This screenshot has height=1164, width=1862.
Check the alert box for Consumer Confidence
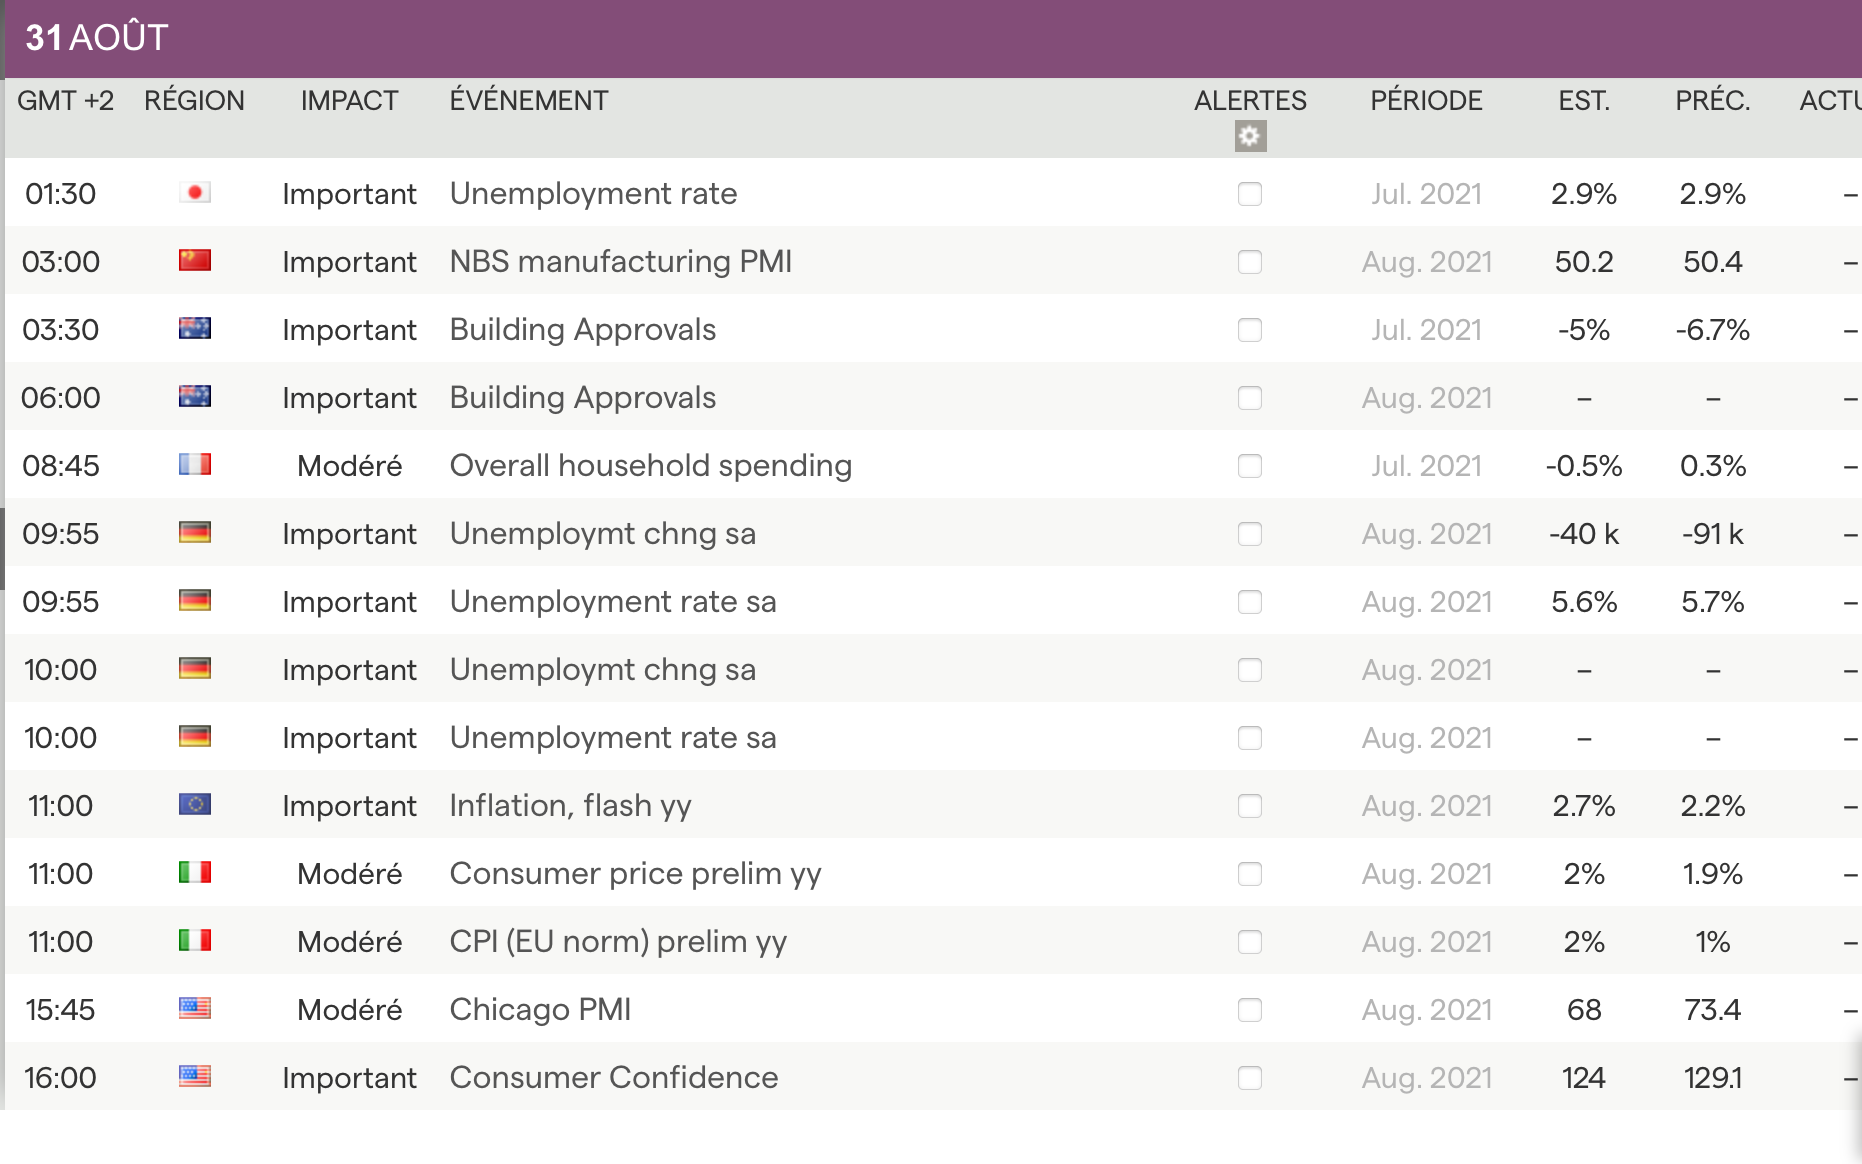1250,1078
